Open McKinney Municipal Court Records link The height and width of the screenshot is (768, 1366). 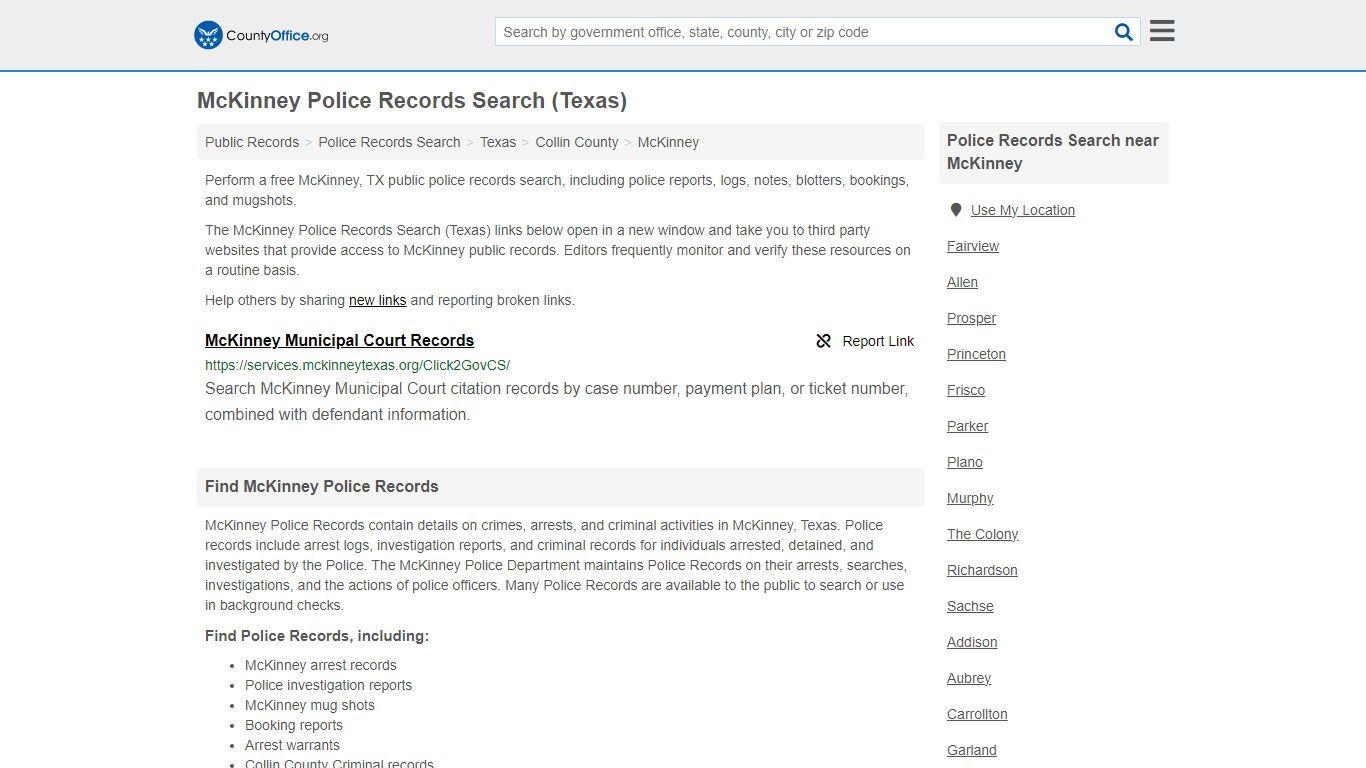click(x=339, y=340)
